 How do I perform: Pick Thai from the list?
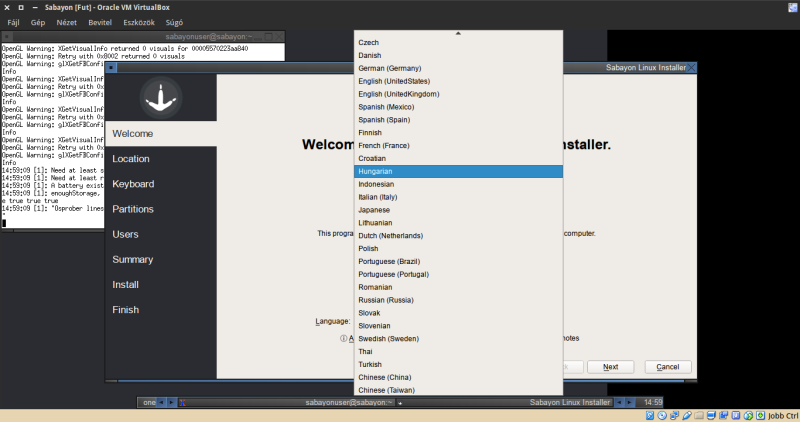click(458, 352)
